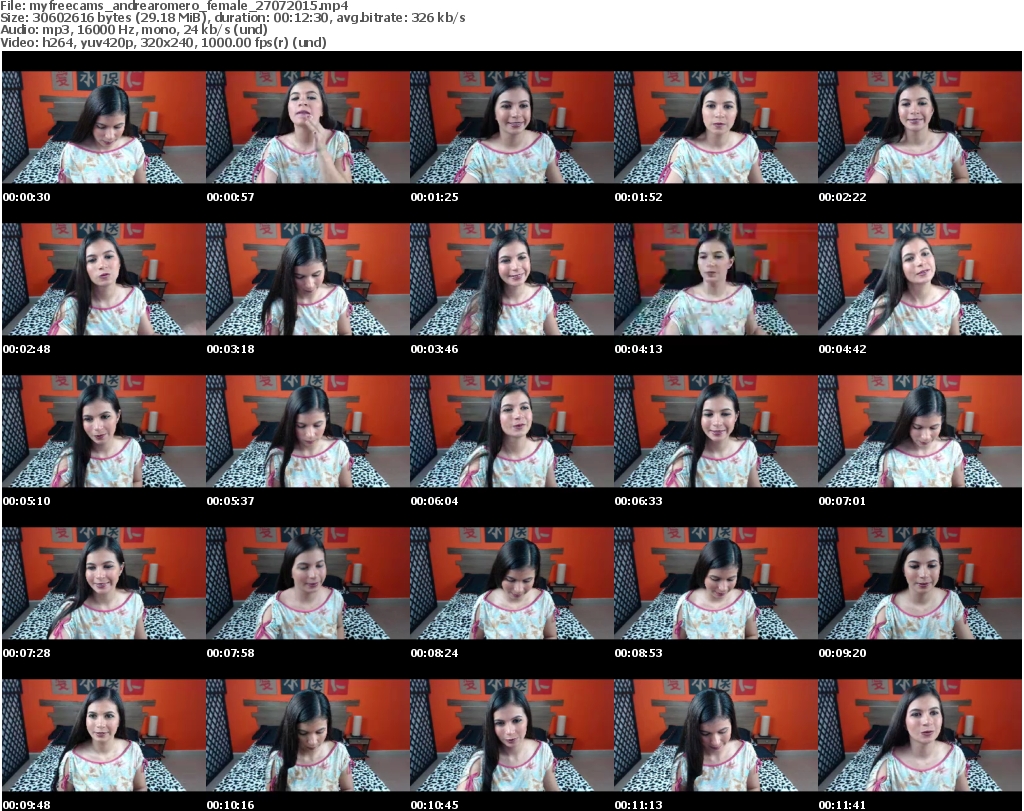Select the thumbnail frame at 00:07:01
1024x811 pixels.
(920, 432)
